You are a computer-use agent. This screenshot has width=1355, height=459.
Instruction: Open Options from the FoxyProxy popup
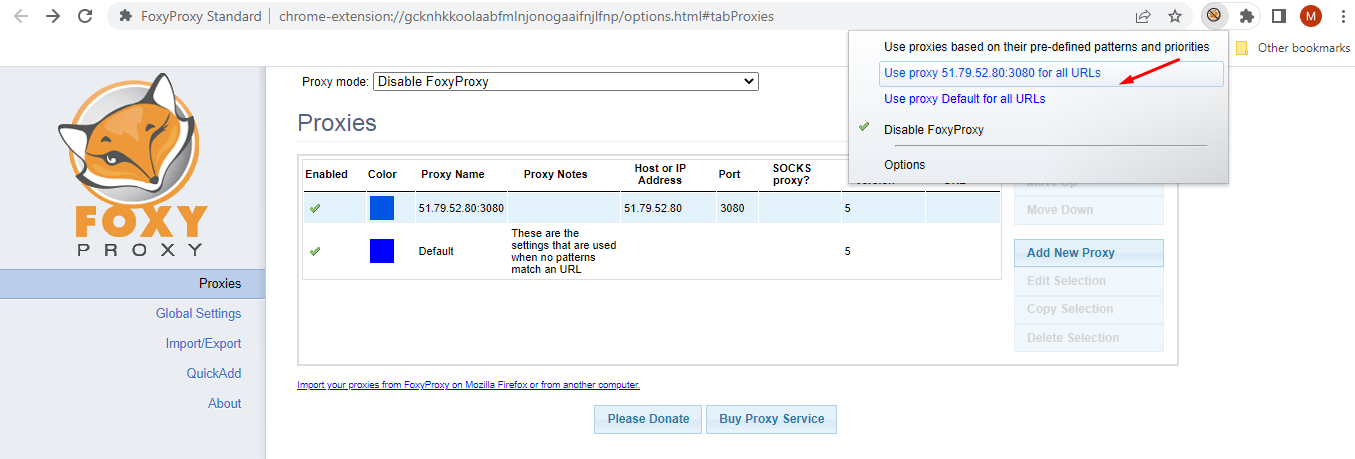click(x=904, y=165)
